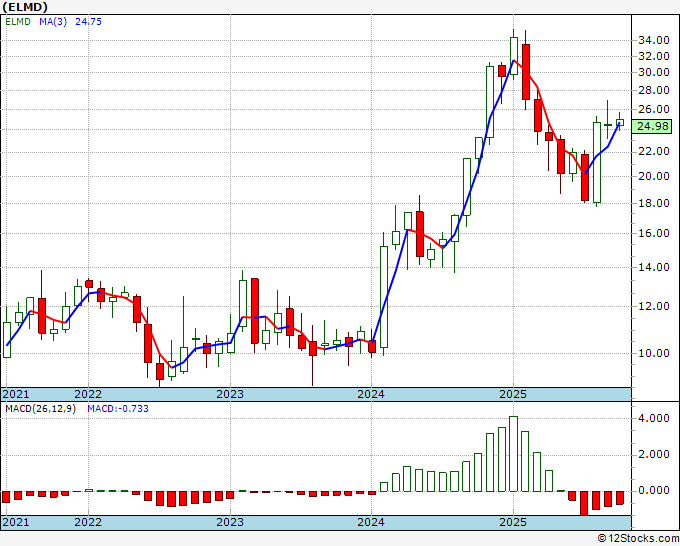This screenshot has width=680, height=546.
Task: Select 2024 on the price chart timeline
Action: point(371,394)
